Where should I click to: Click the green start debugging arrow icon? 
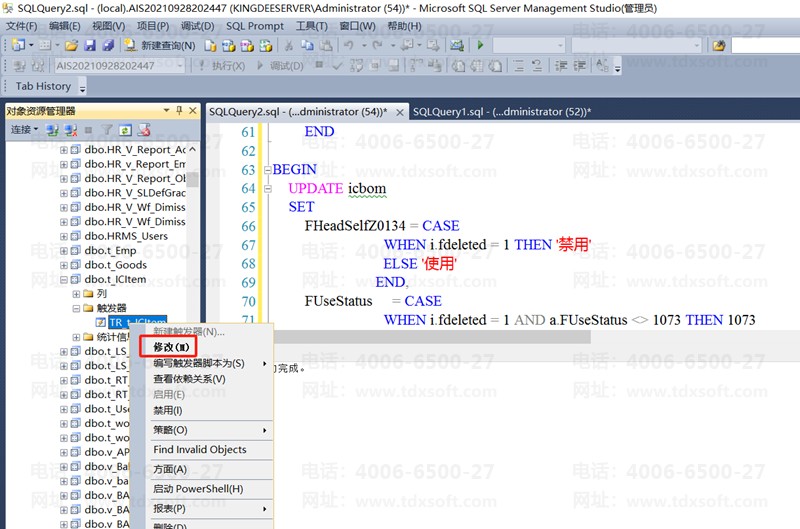(481, 45)
